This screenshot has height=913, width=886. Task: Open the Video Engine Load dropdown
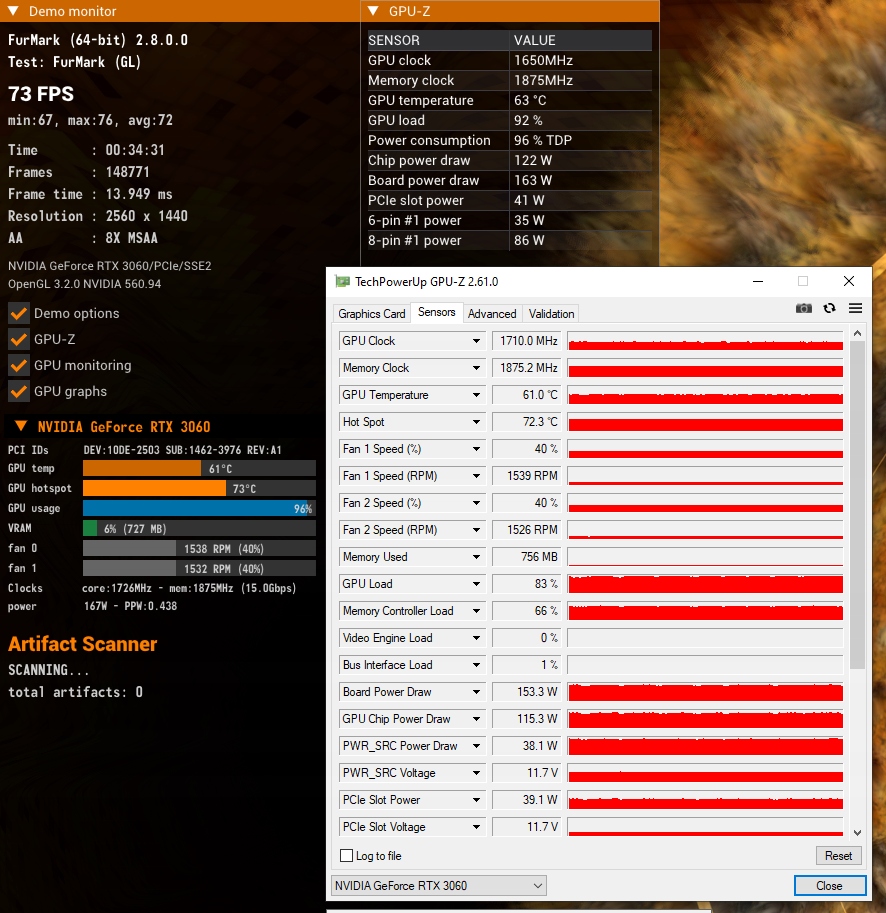pos(476,638)
